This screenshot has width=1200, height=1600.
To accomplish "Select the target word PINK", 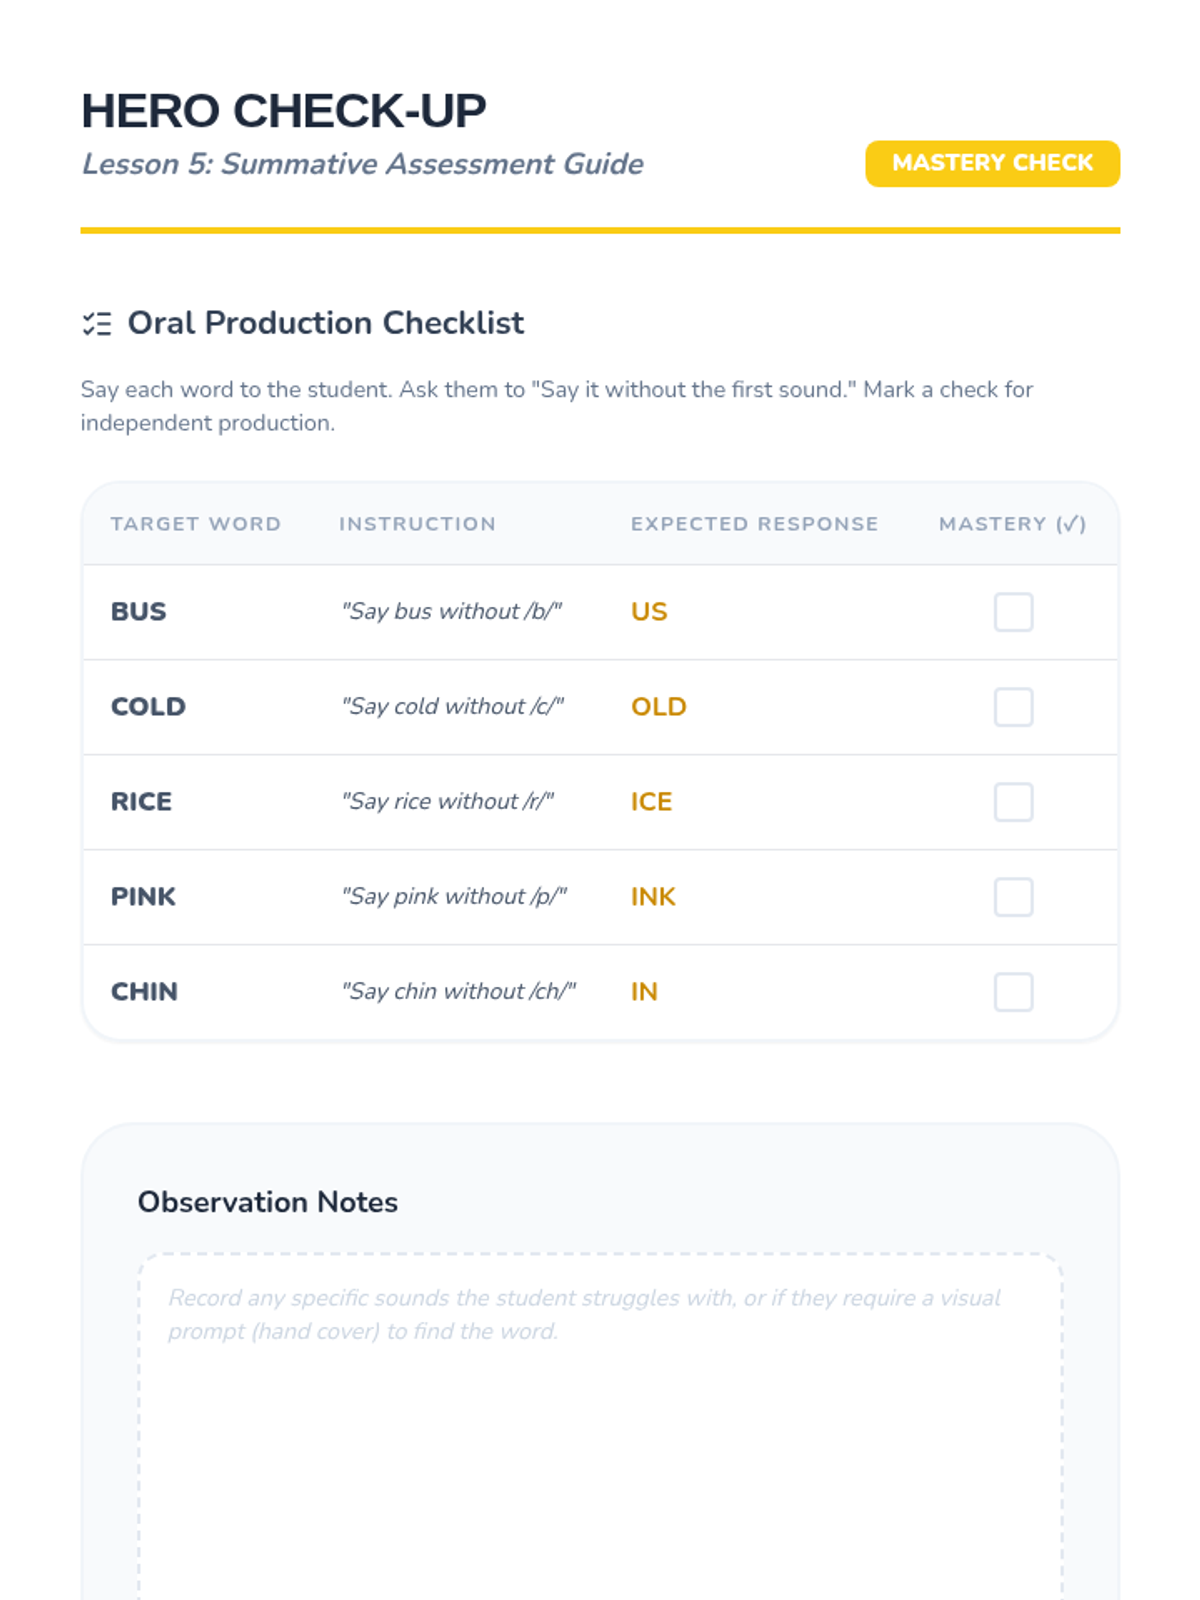I will 143,897.
